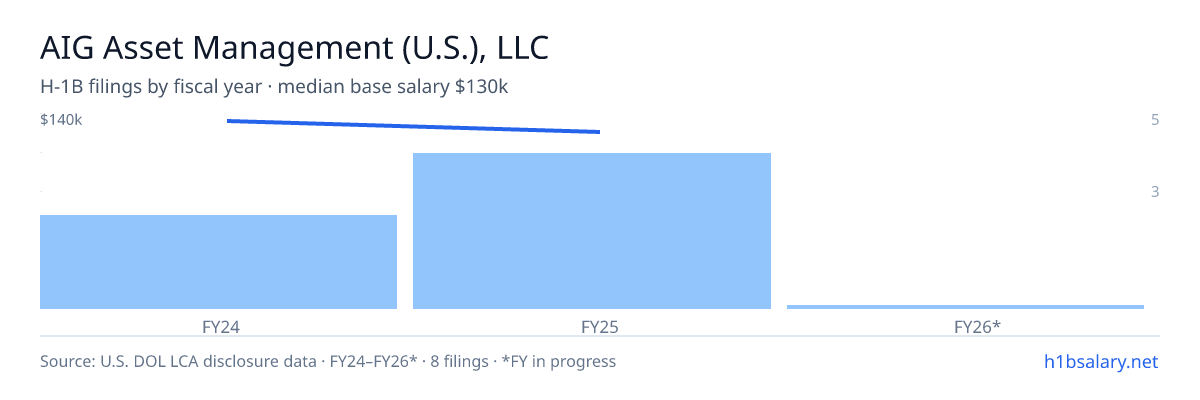Click the FY25 axis label

point(592,326)
